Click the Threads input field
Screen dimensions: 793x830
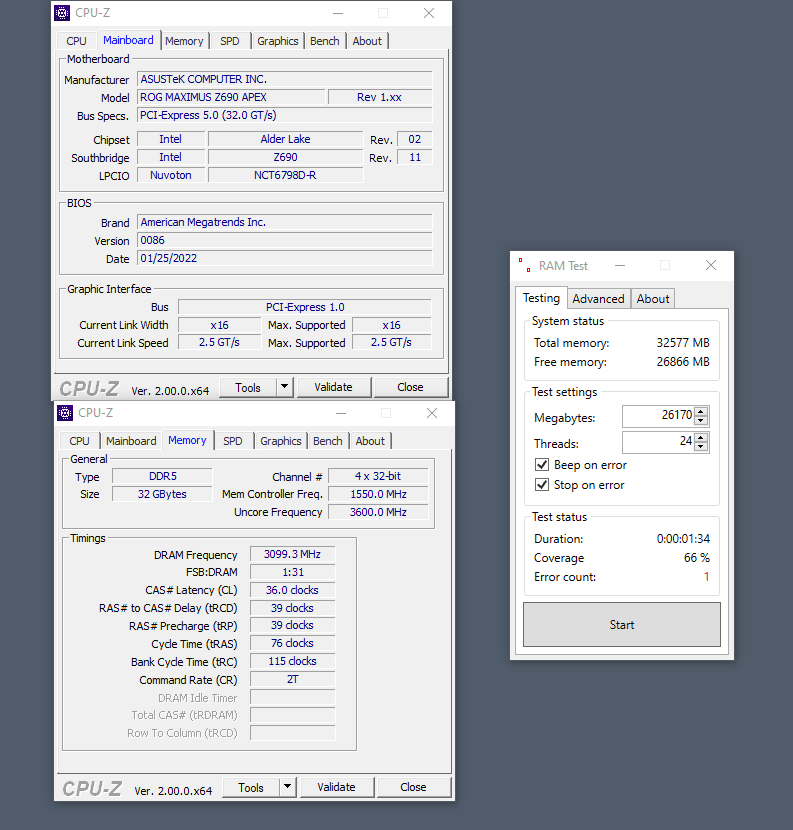pyautogui.click(x=659, y=442)
